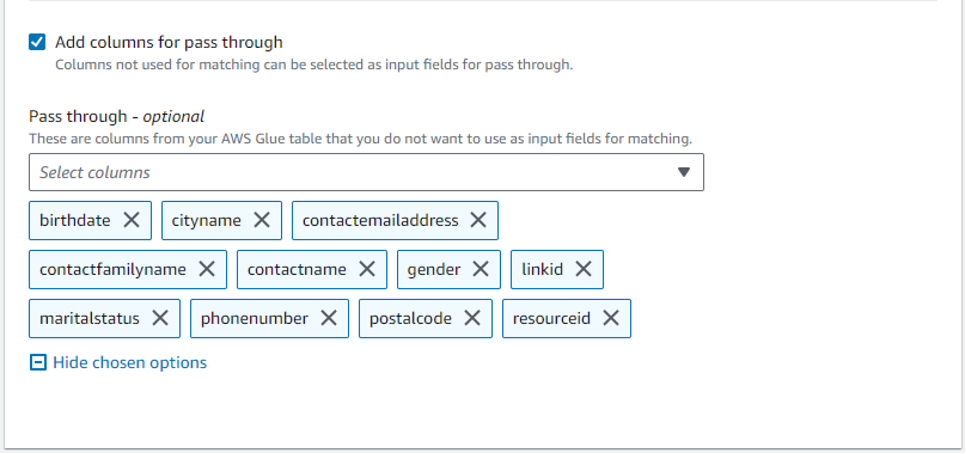Click the postalcode tag label
The height and width of the screenshot is (454, 966).
(410, 319)
